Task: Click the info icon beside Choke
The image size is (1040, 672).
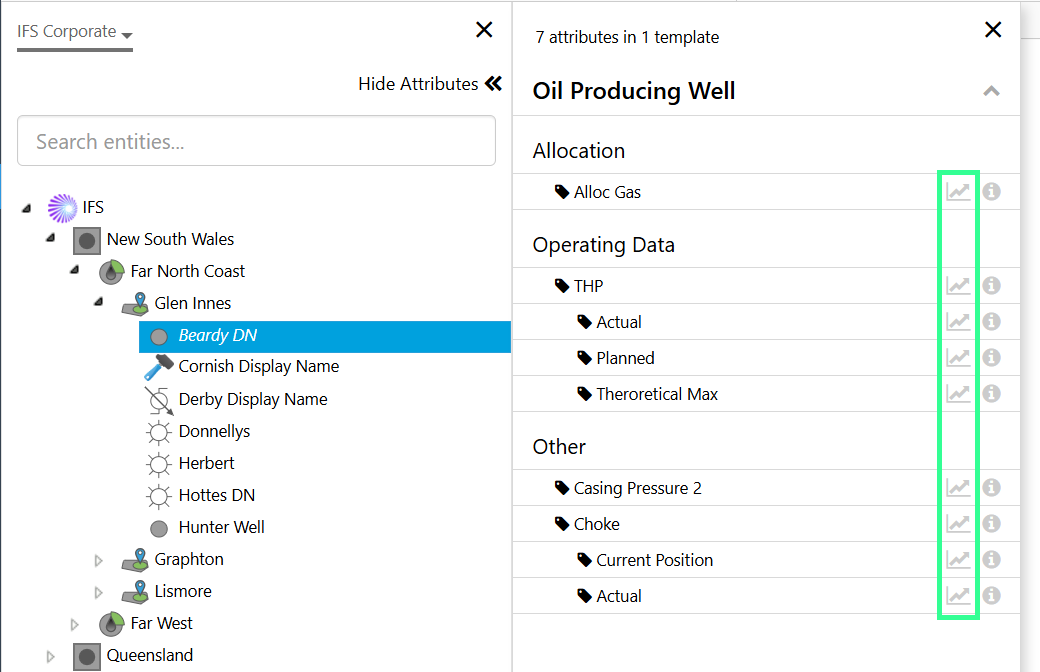Action: pyautogui.click(x=990, y=523)
